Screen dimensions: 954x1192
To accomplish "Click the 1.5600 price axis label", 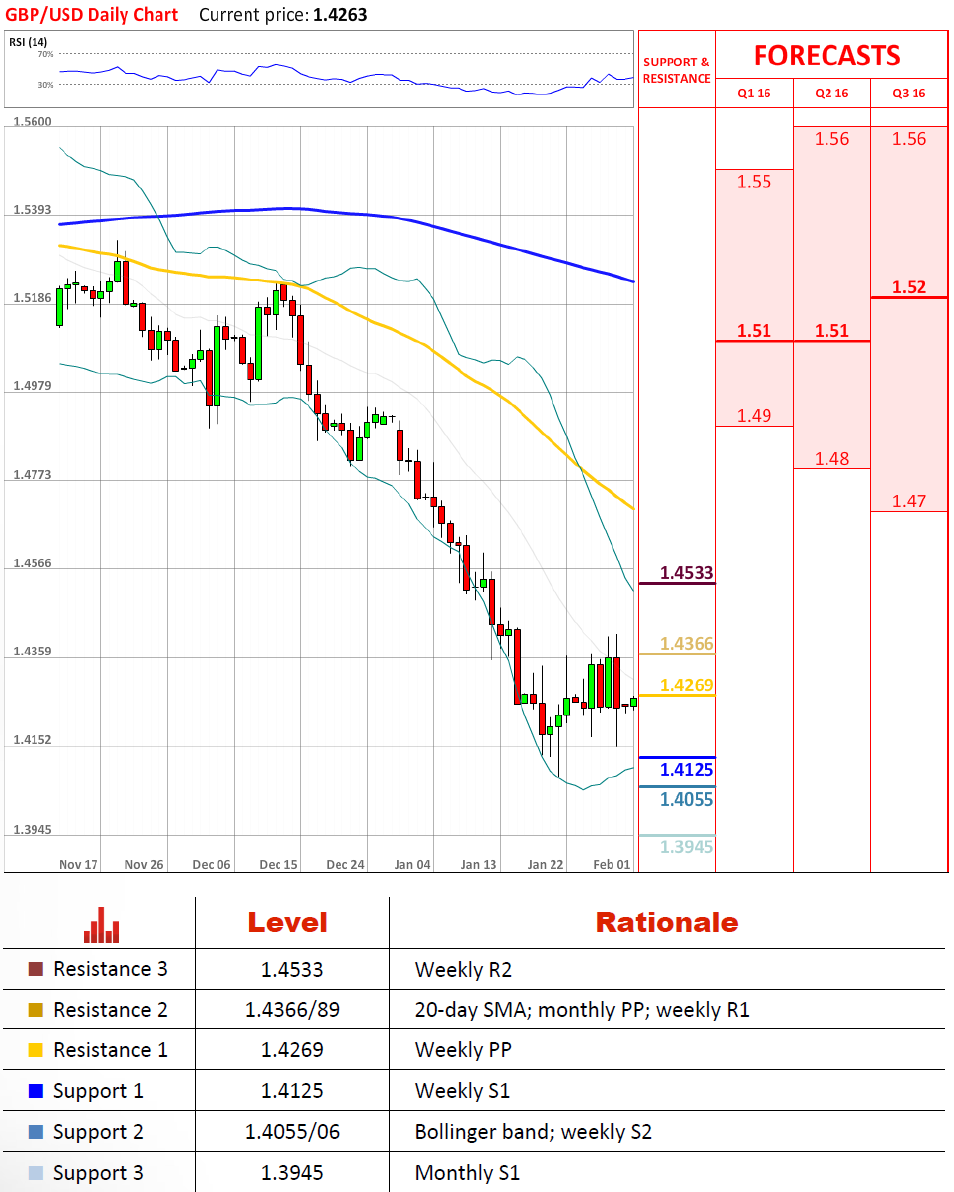I will 33,122.
